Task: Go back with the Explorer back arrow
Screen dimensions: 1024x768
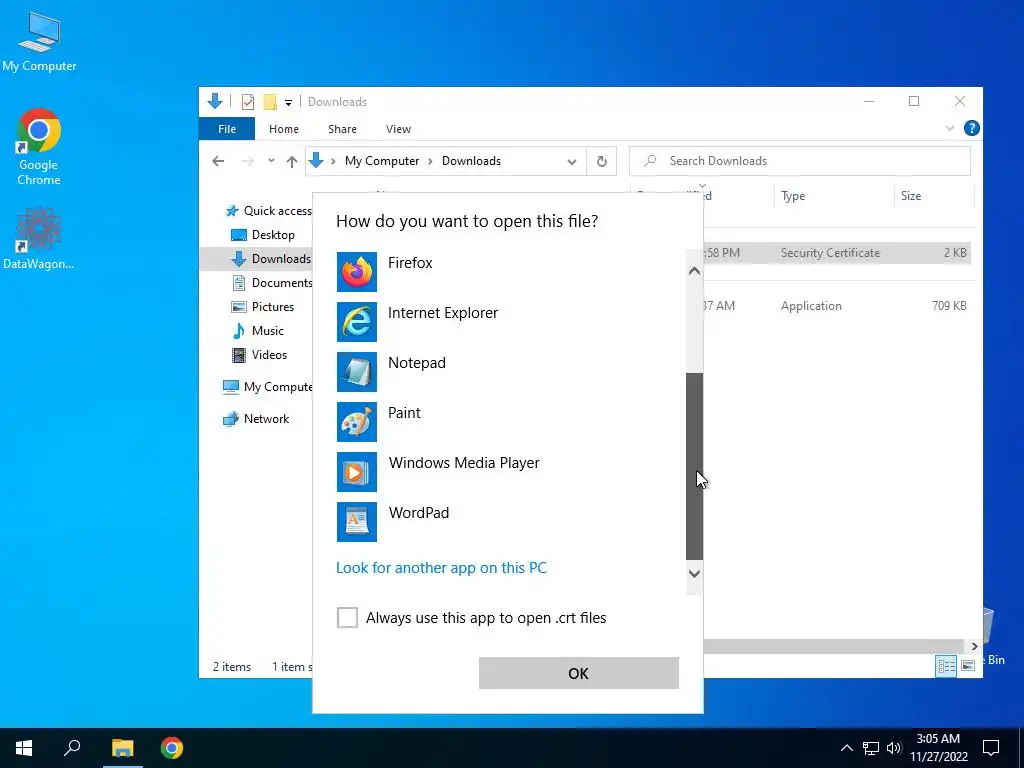Action: [x=218, y=161]
